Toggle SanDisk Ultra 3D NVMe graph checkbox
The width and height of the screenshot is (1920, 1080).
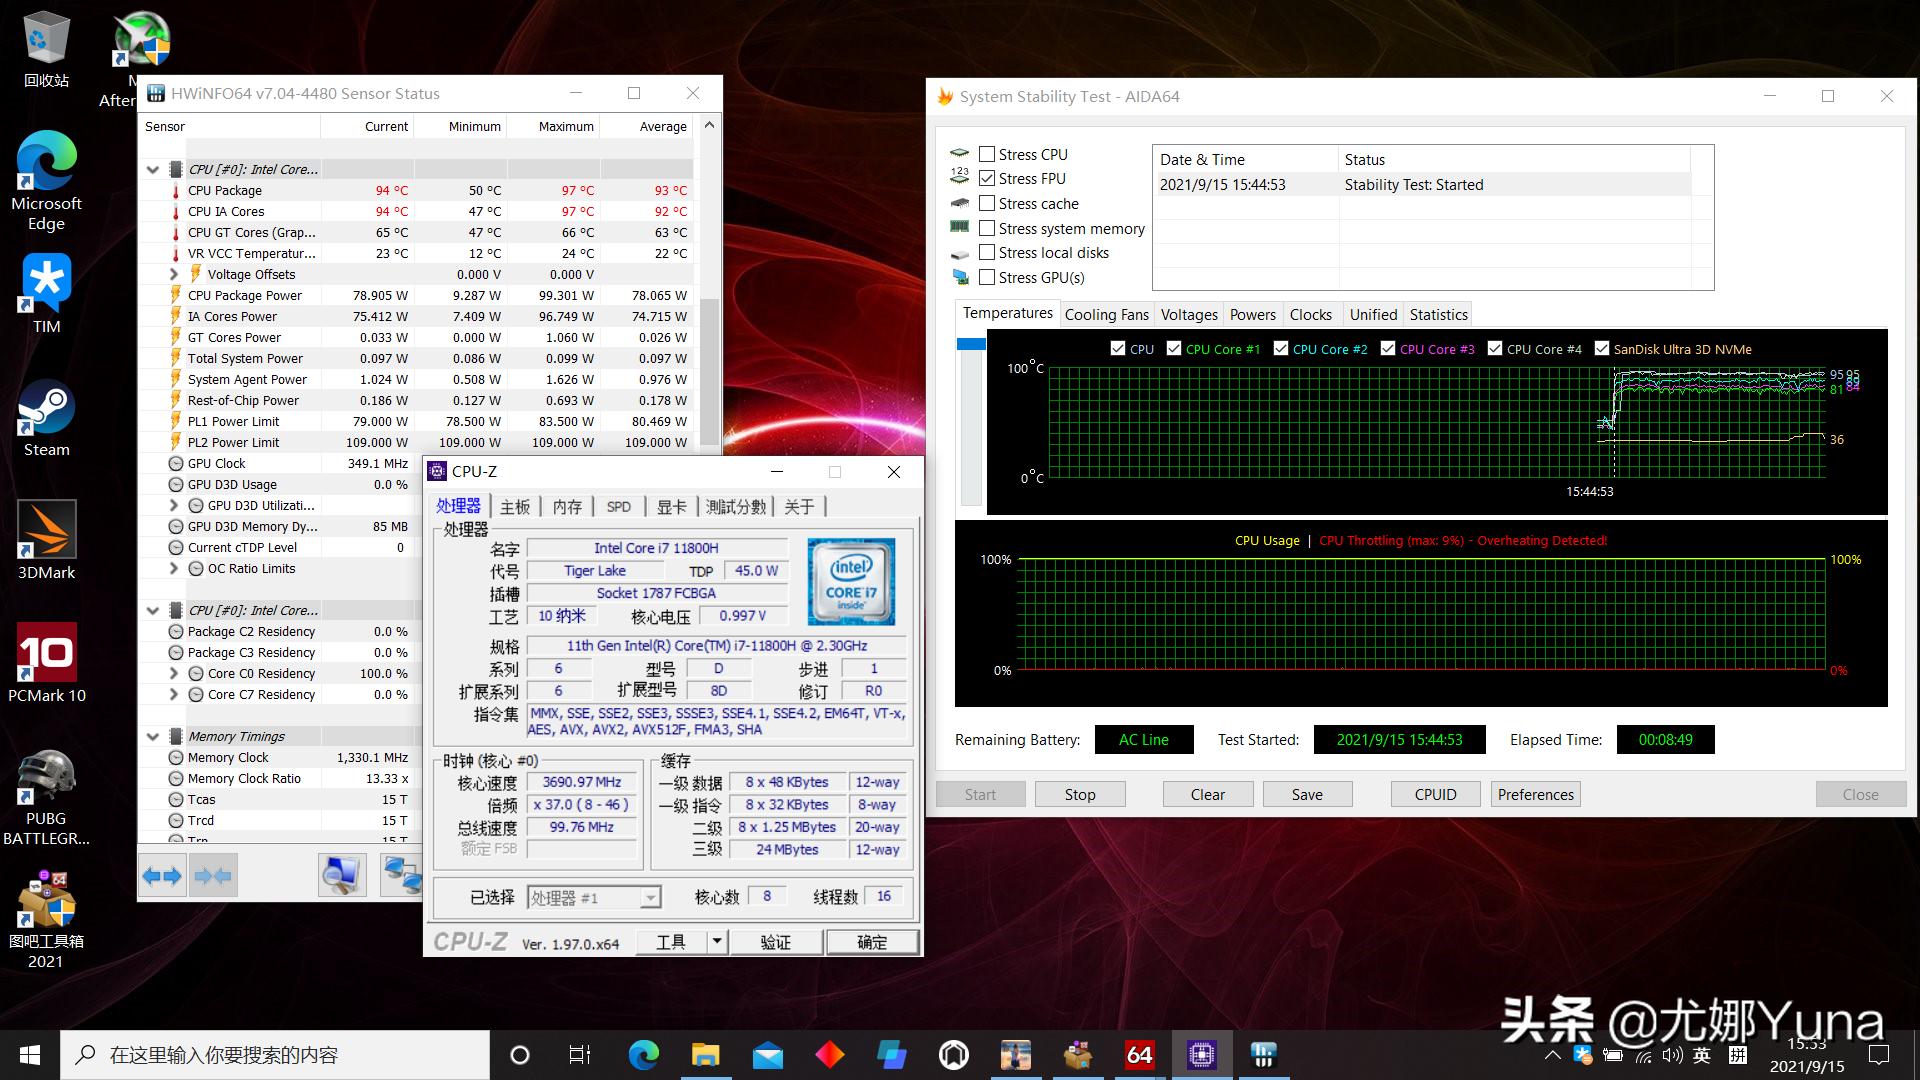tap(1602, 349)
